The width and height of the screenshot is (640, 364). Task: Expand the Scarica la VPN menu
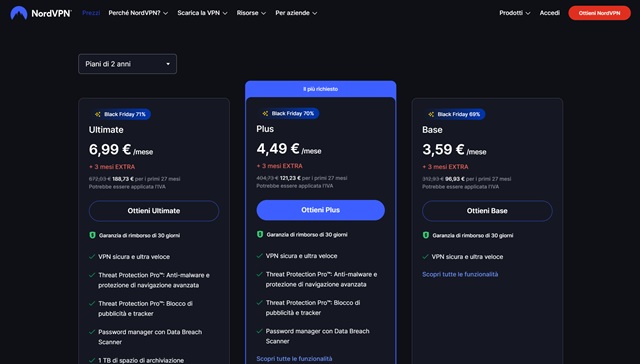(x=202, y=13)
